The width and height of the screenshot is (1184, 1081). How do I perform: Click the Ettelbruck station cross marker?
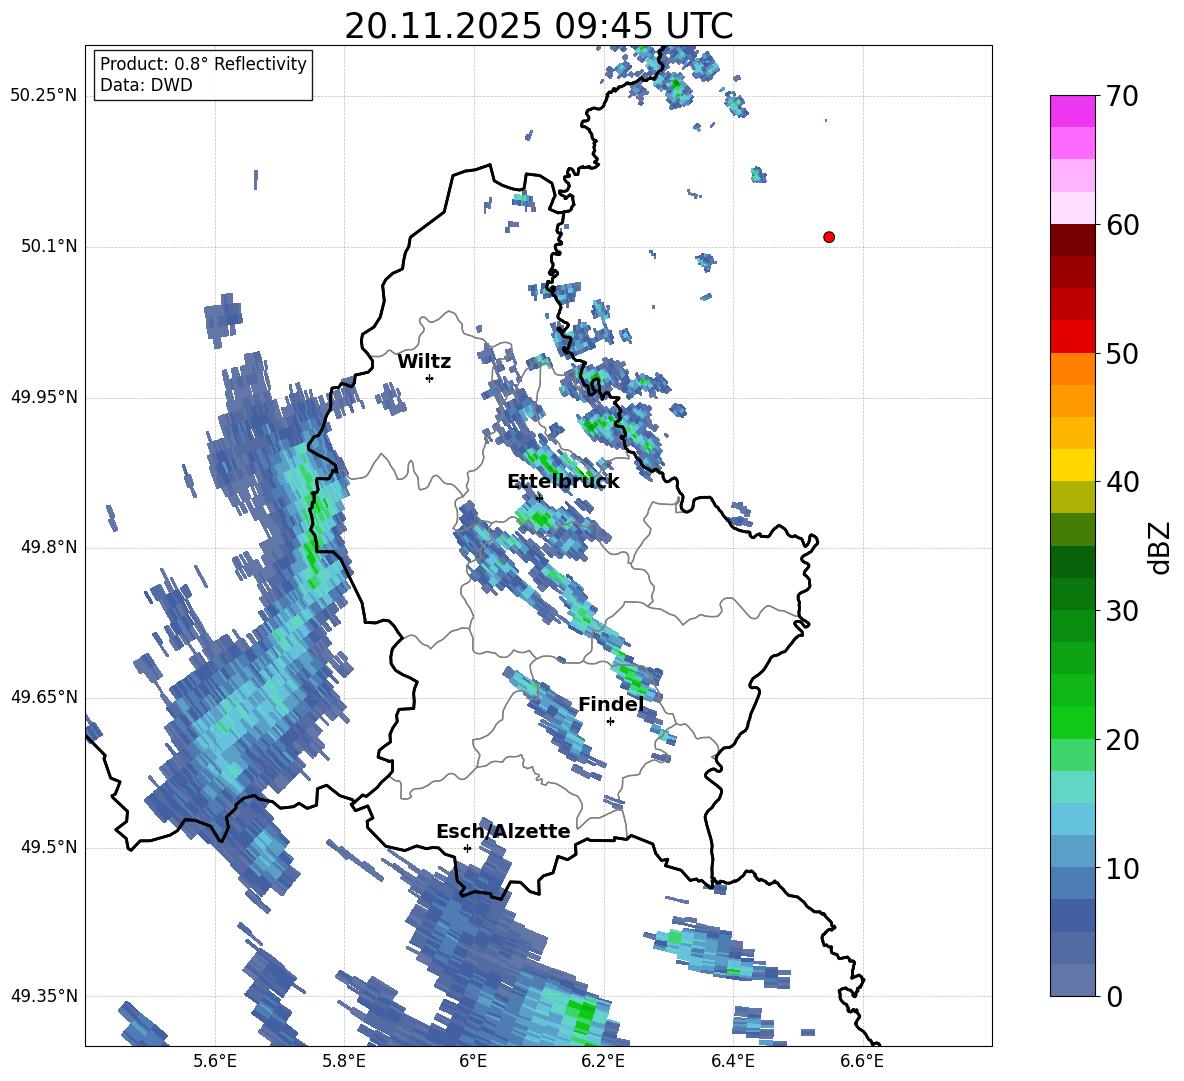coord(538,498)
